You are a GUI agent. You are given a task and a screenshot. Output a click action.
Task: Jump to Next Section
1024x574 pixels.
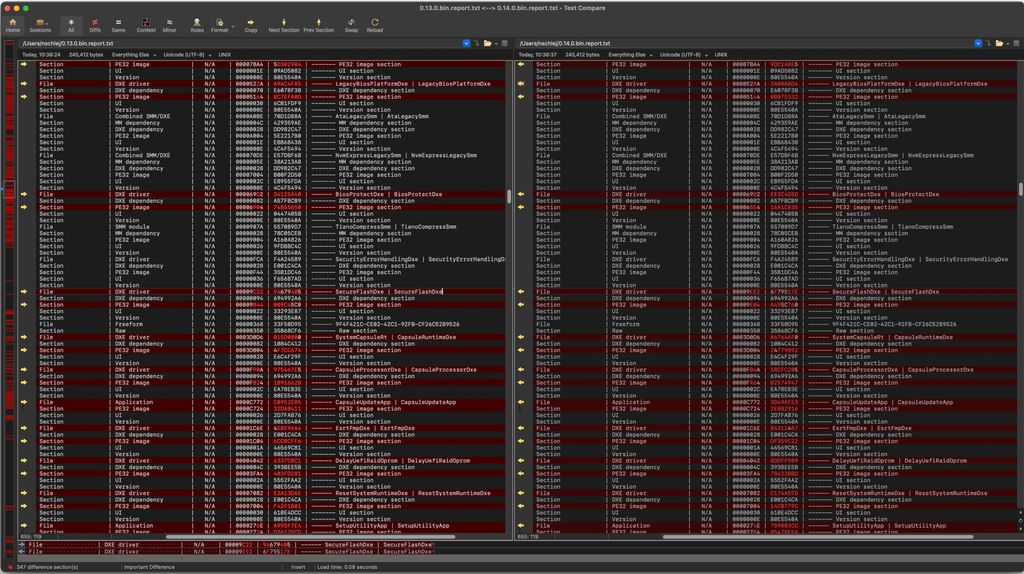click(283, 25)
